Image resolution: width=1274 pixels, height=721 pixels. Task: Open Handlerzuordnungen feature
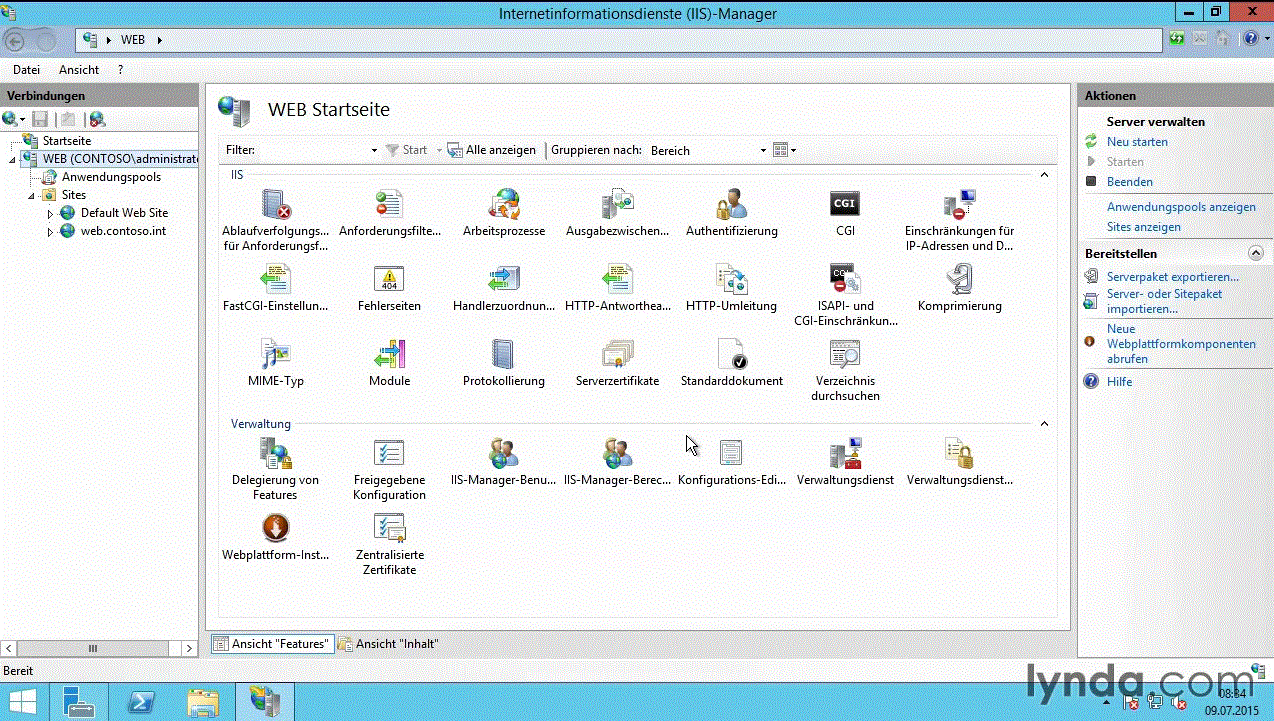click(504, 279)
